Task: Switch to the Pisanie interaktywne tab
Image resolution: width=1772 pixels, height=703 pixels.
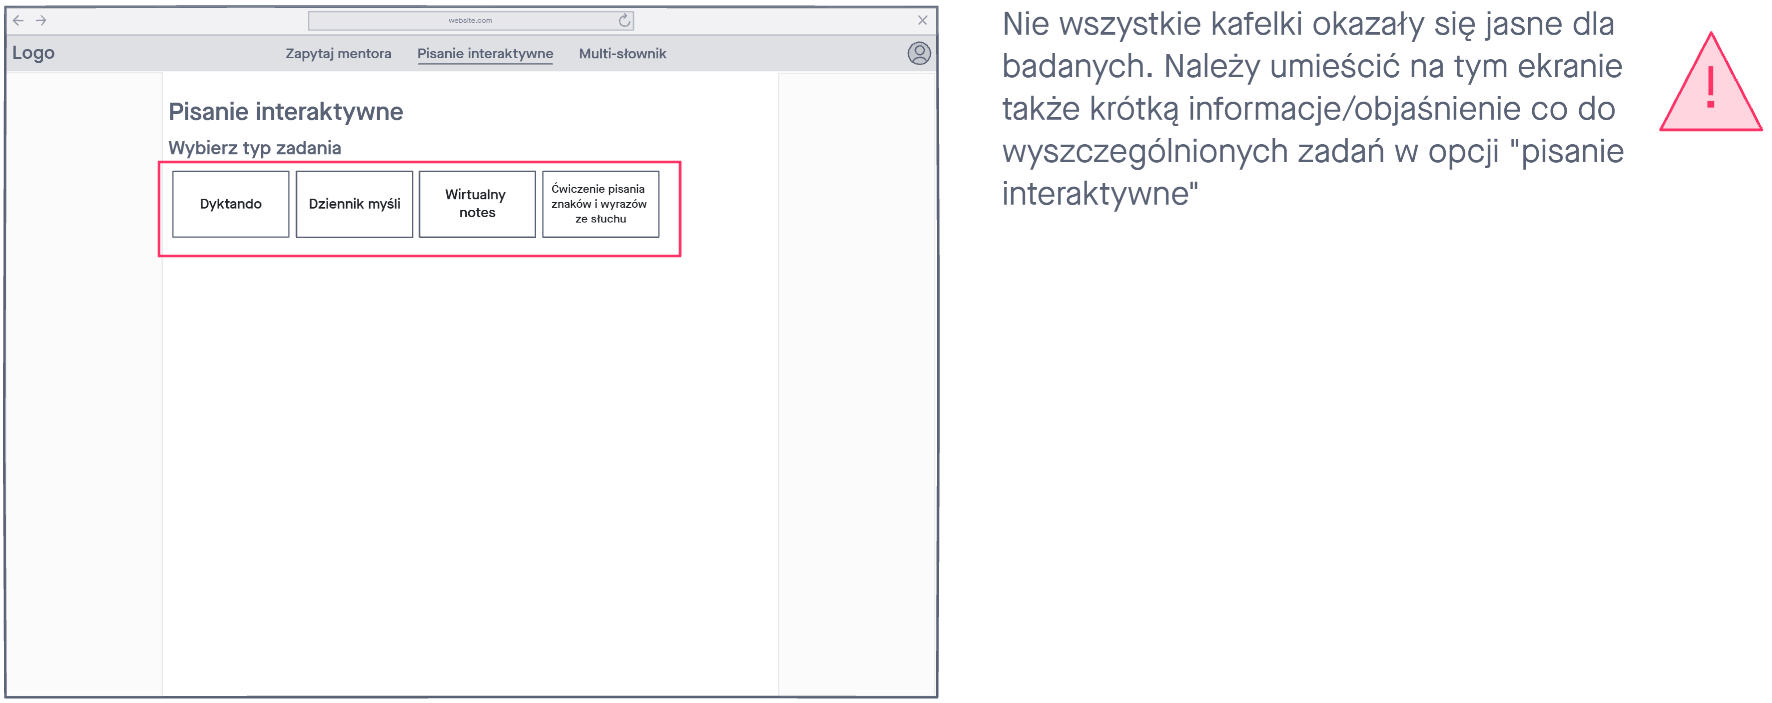Action: 485,54
